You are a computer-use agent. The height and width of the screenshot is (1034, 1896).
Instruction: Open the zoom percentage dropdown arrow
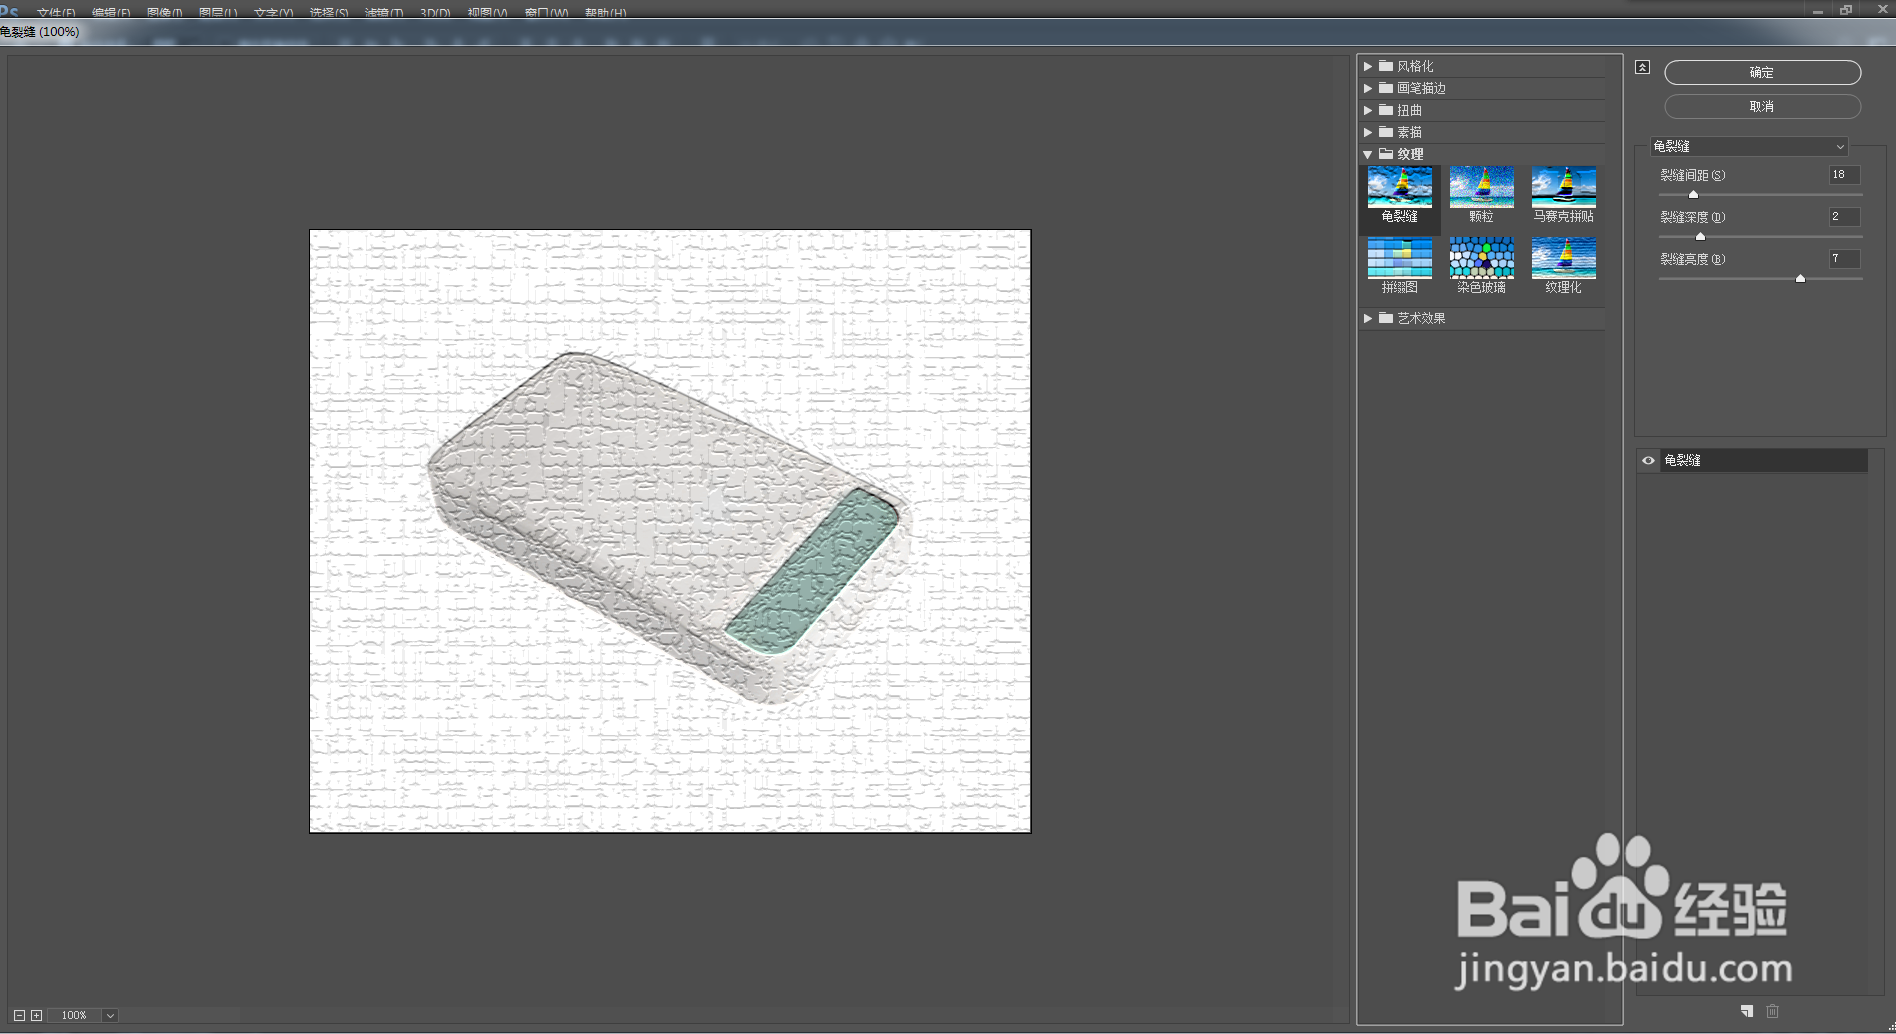pyautogui.click(x=110, y=1015)
